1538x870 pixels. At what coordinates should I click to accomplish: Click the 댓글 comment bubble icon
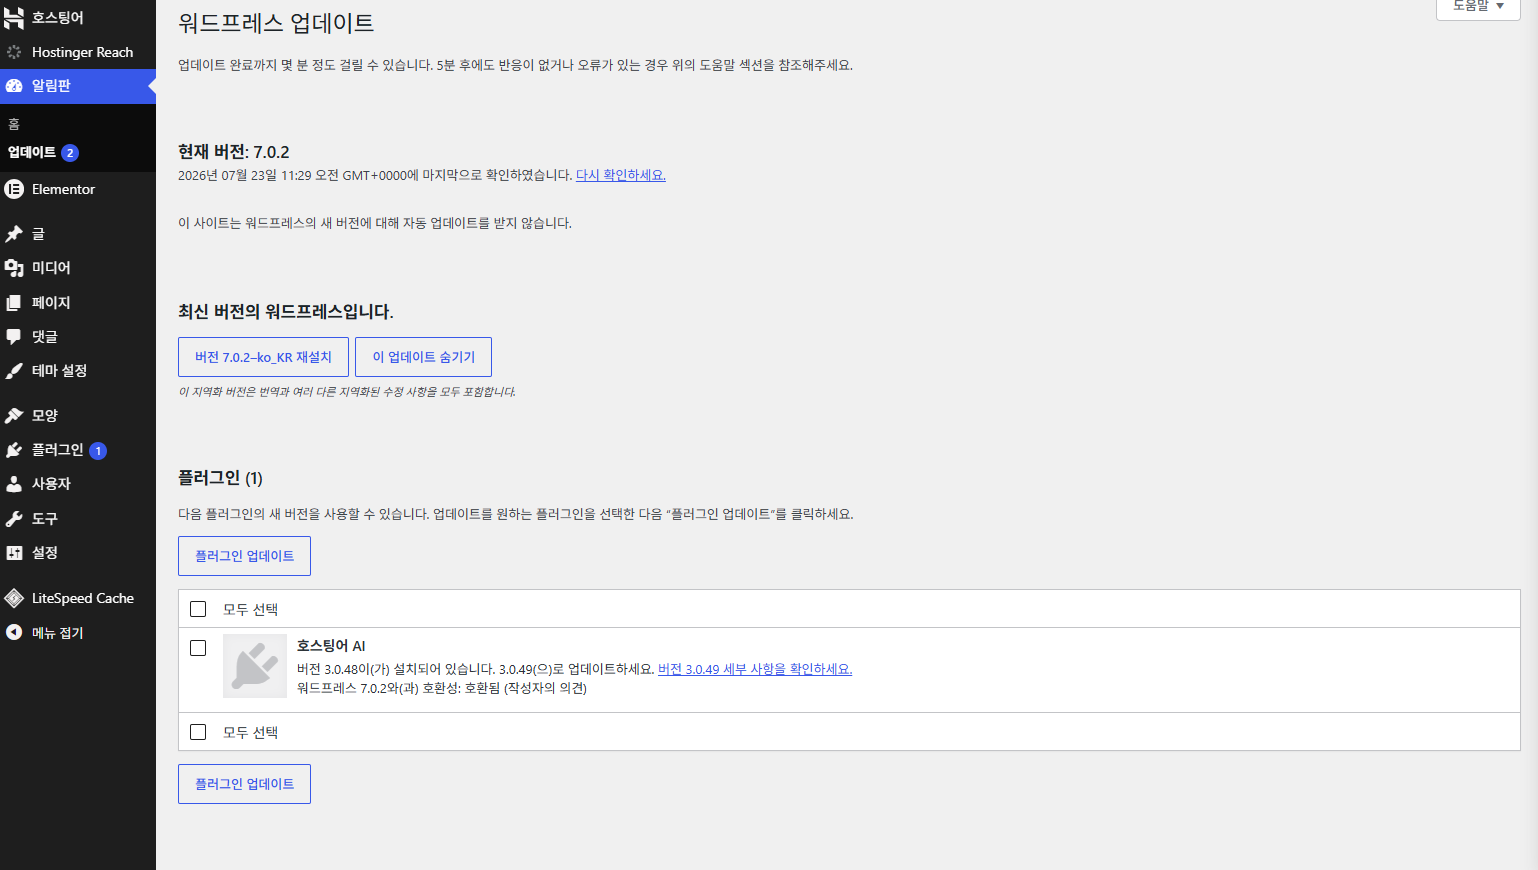click(x=14, y=337)
